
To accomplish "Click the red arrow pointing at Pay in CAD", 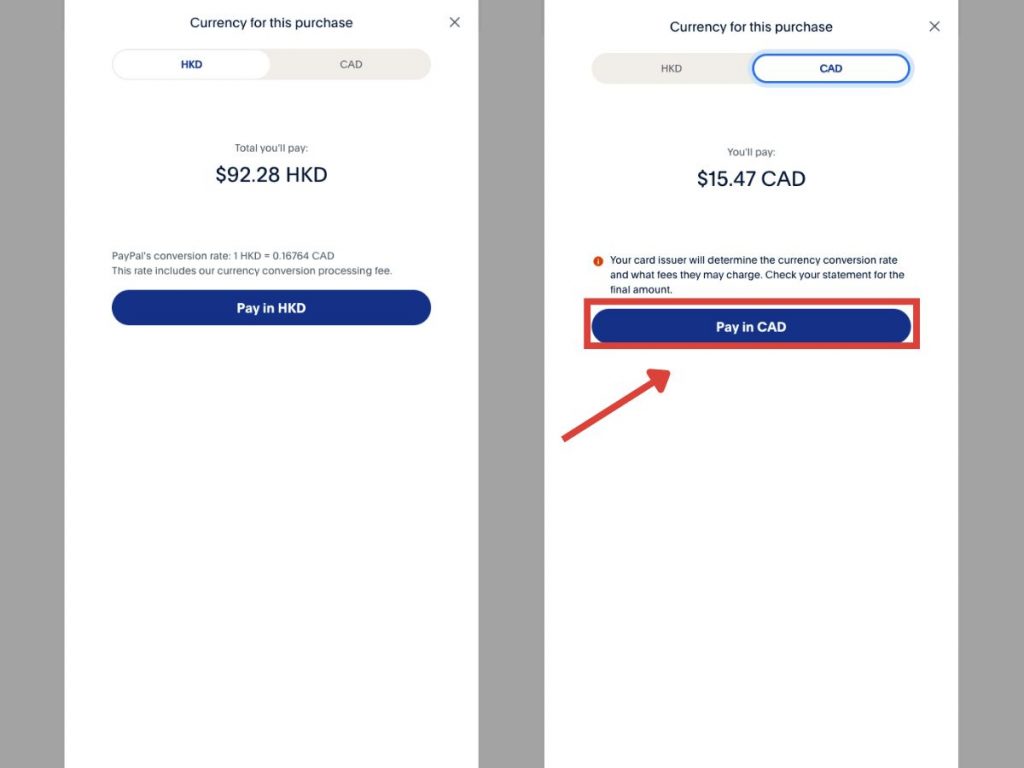I will [615, 404].
